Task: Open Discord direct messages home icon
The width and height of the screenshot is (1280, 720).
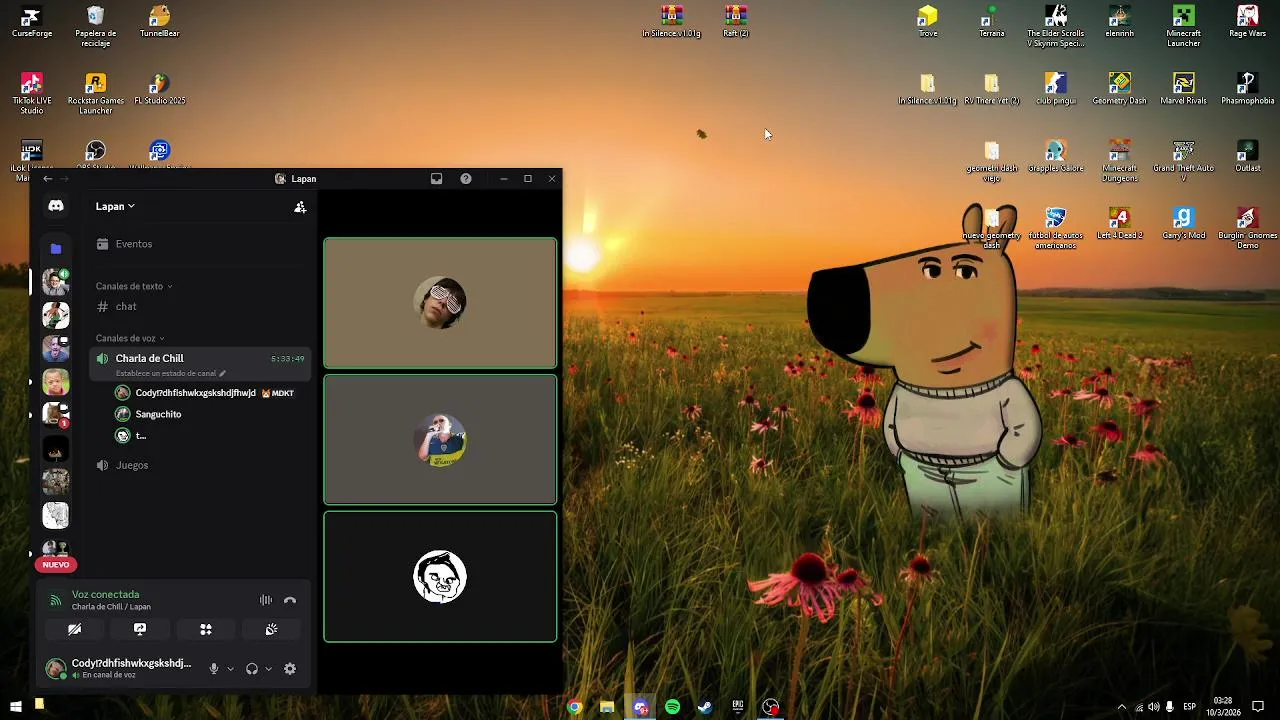Action: click(56, 206)
